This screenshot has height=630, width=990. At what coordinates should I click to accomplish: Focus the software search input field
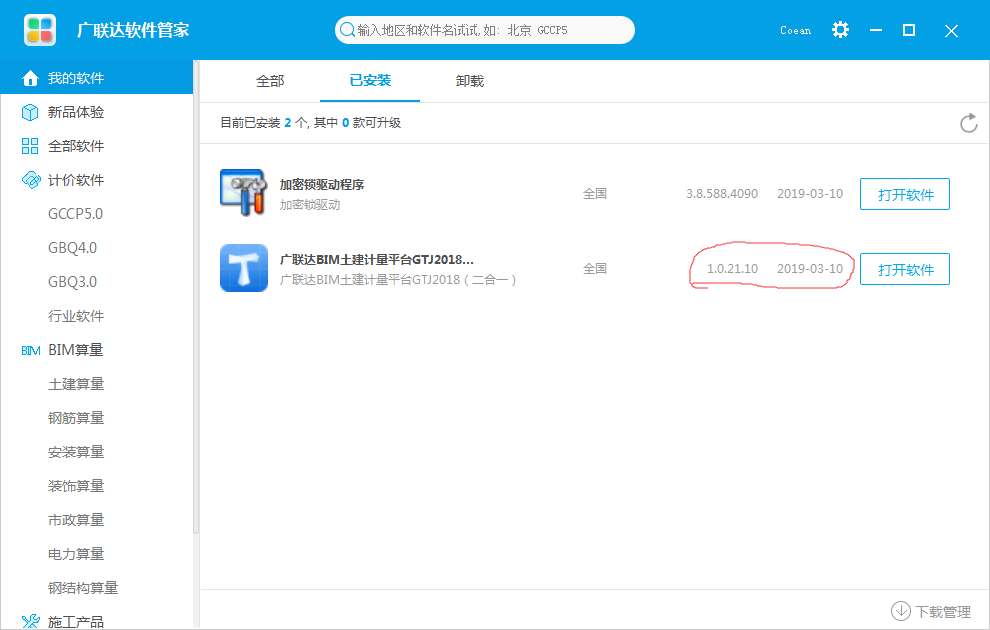484,30
